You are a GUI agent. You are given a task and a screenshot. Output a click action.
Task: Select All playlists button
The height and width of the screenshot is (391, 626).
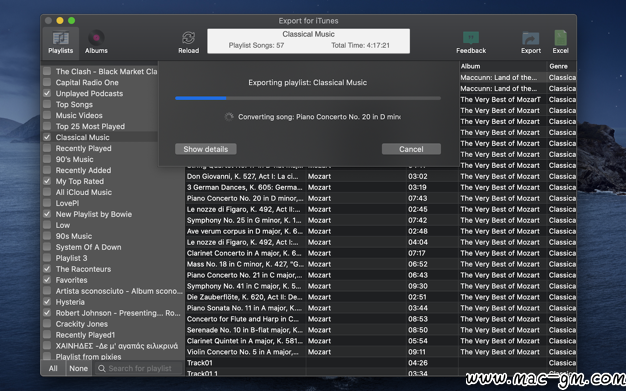click(53, 368)
